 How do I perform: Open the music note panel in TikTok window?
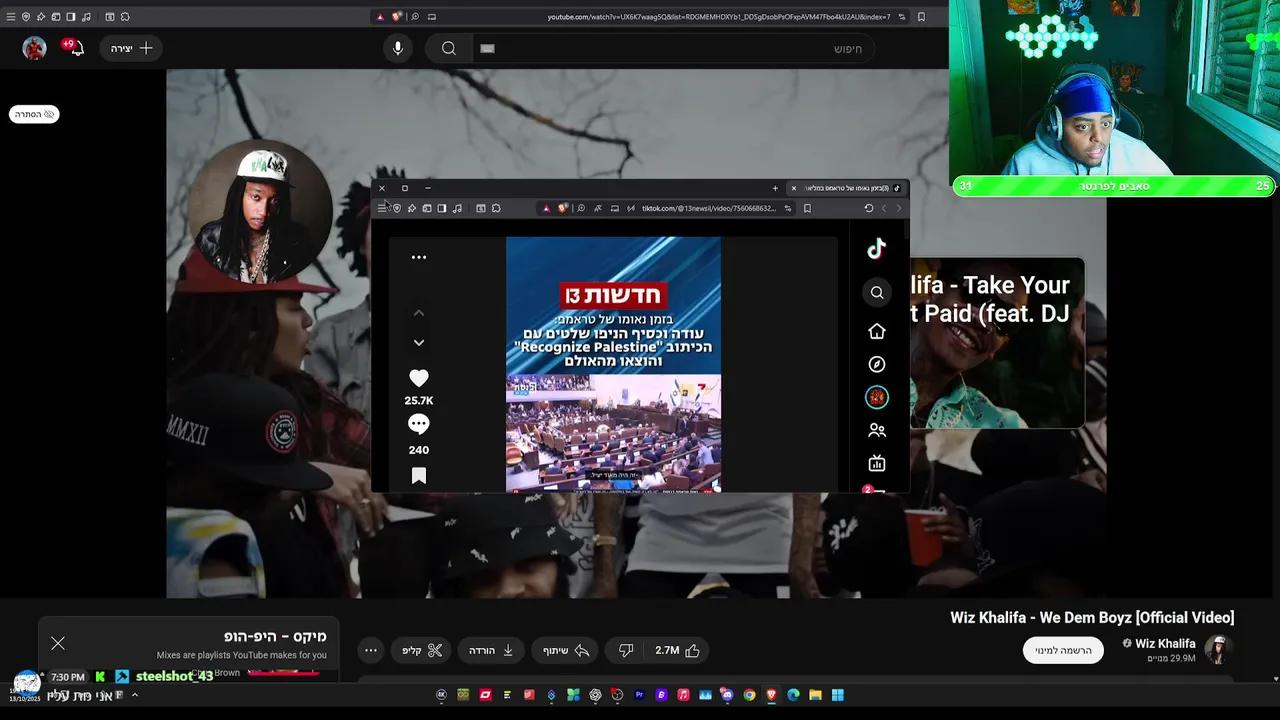click(x=457, y=208)
